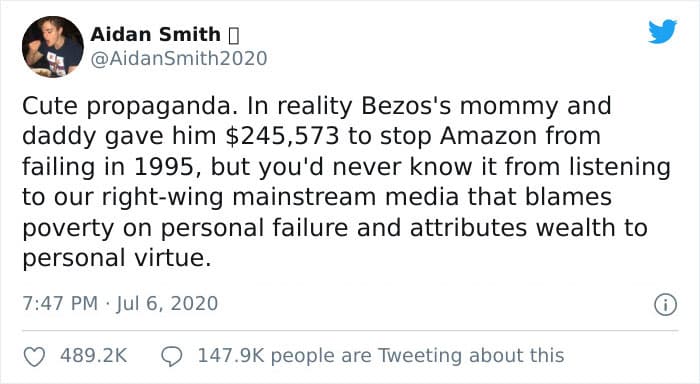Click the divider line above the like count

pyautogui.click(x=350, y=331)
